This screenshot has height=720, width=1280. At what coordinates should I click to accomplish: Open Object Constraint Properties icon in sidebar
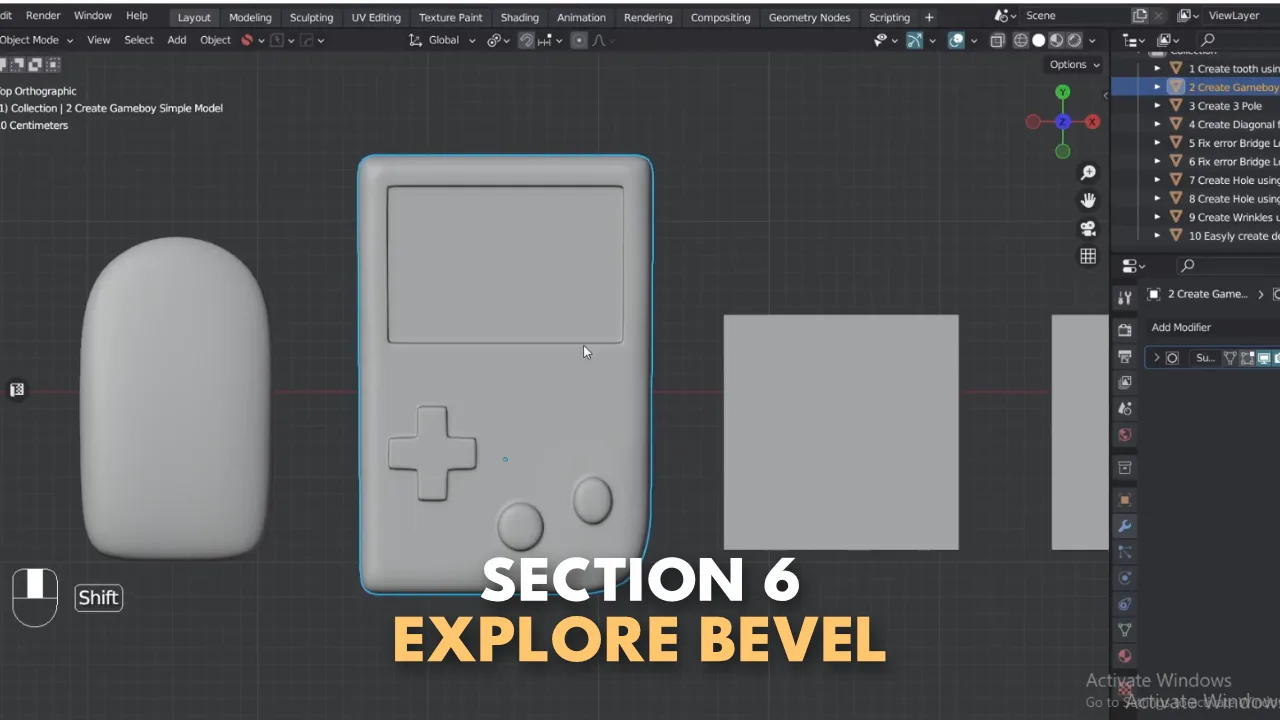point(1124,604)
